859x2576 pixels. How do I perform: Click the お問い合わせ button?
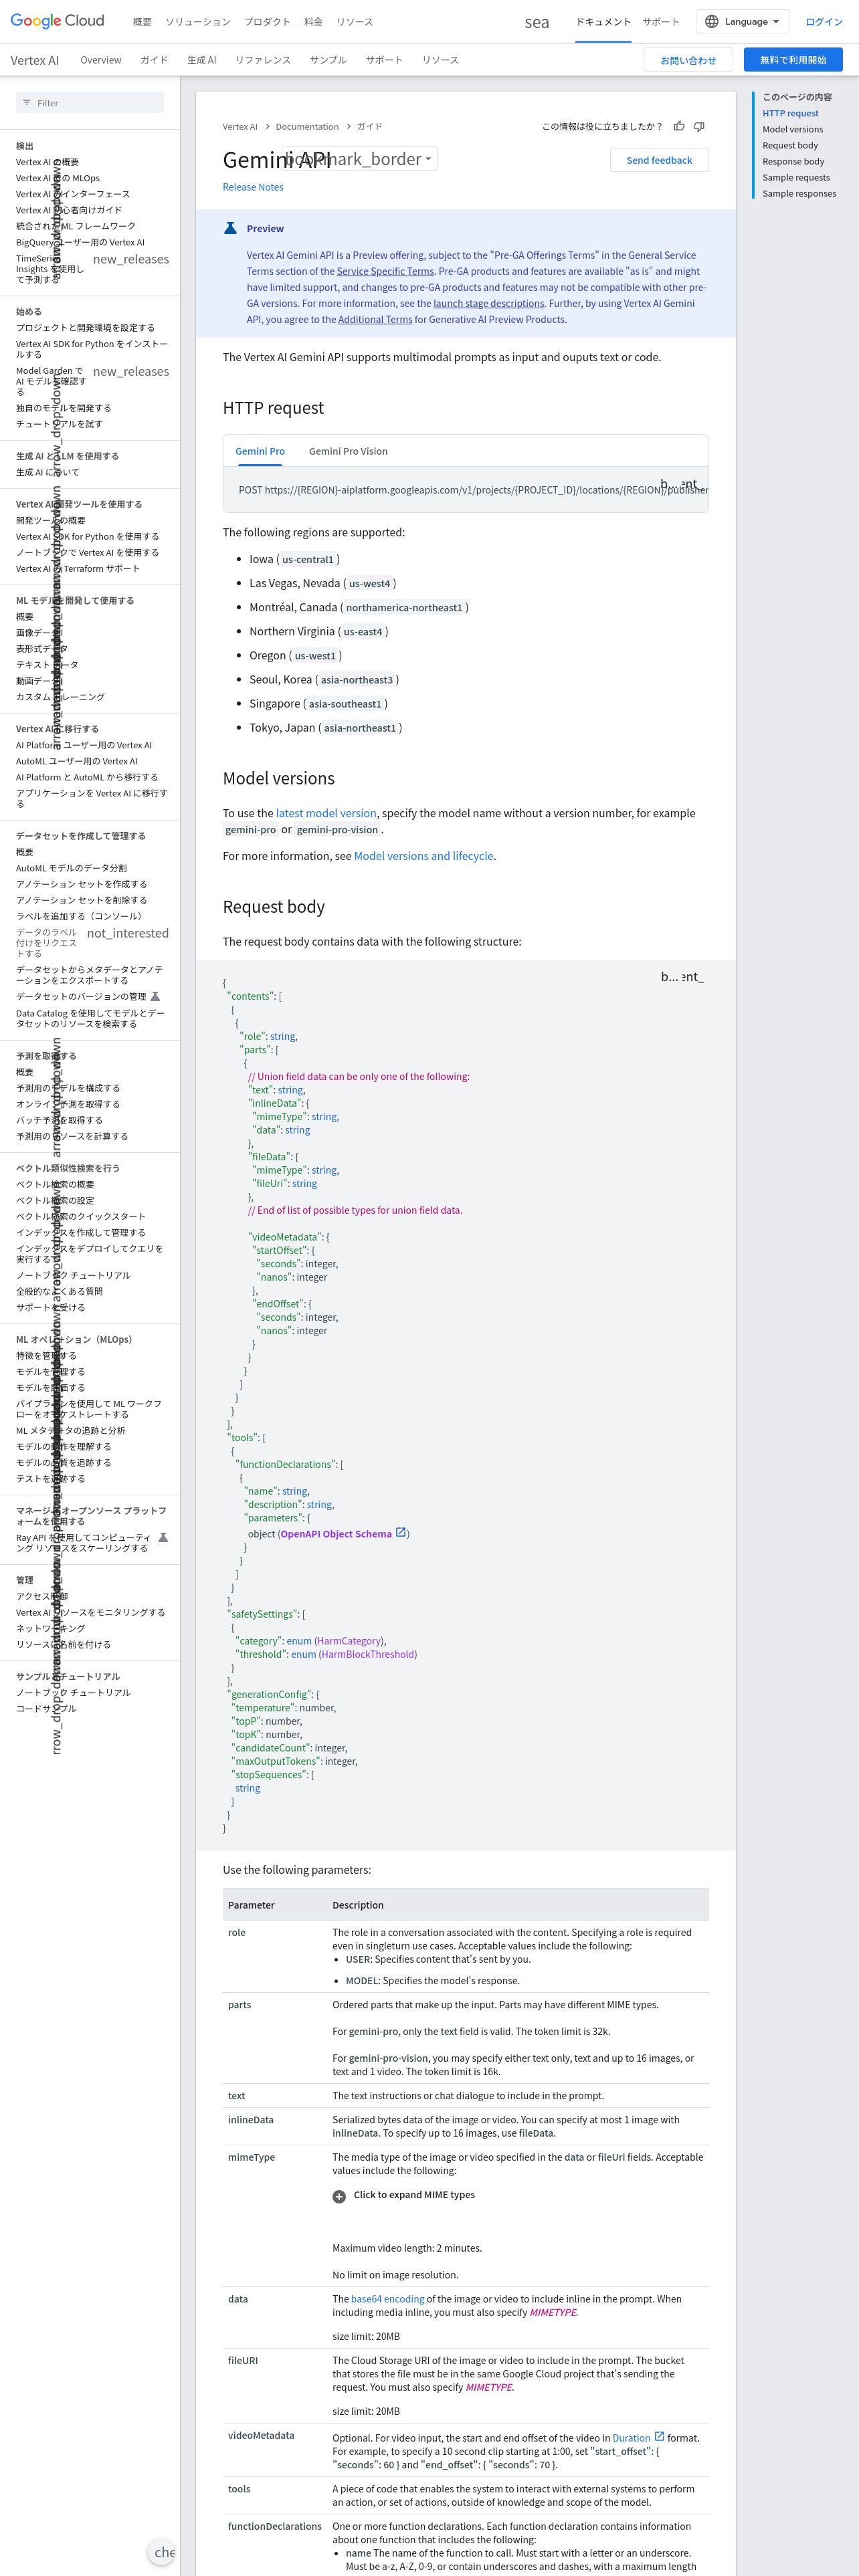pyautogui.click(x=688, y=60)
